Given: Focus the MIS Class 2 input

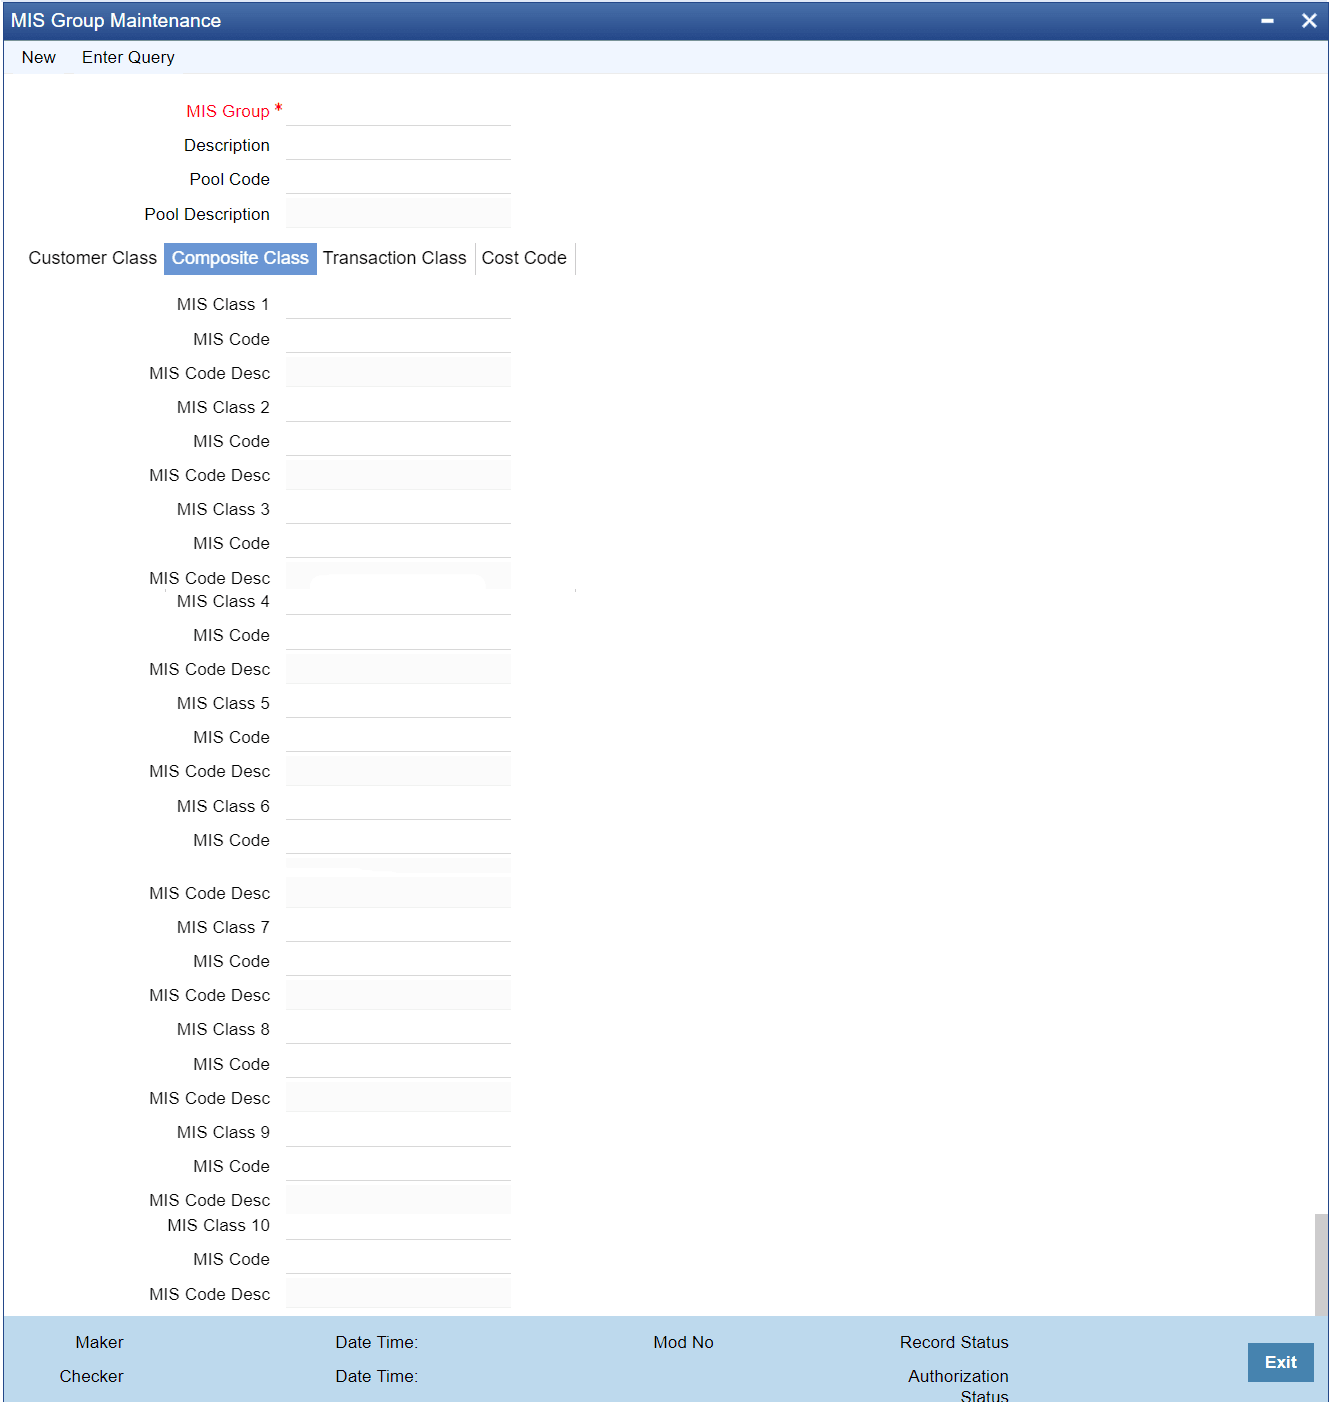Looking at the screenshot, I should pos(398,407).
